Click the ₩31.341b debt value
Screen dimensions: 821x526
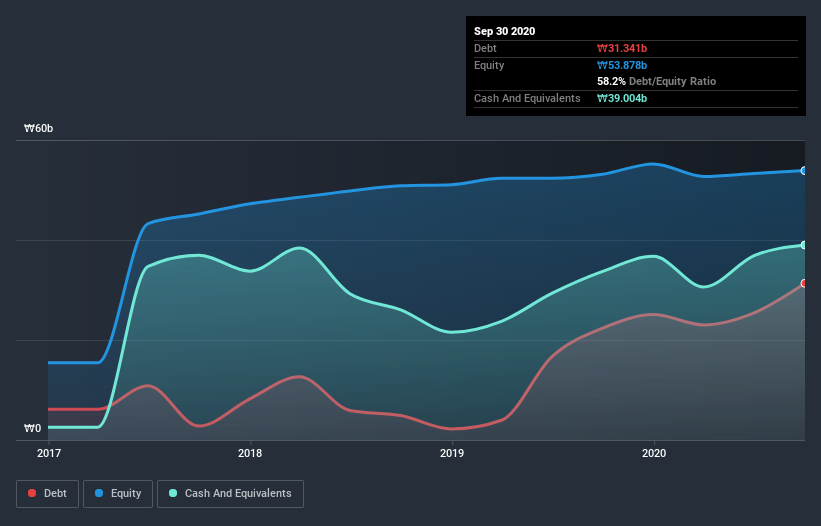pos(622,48)
